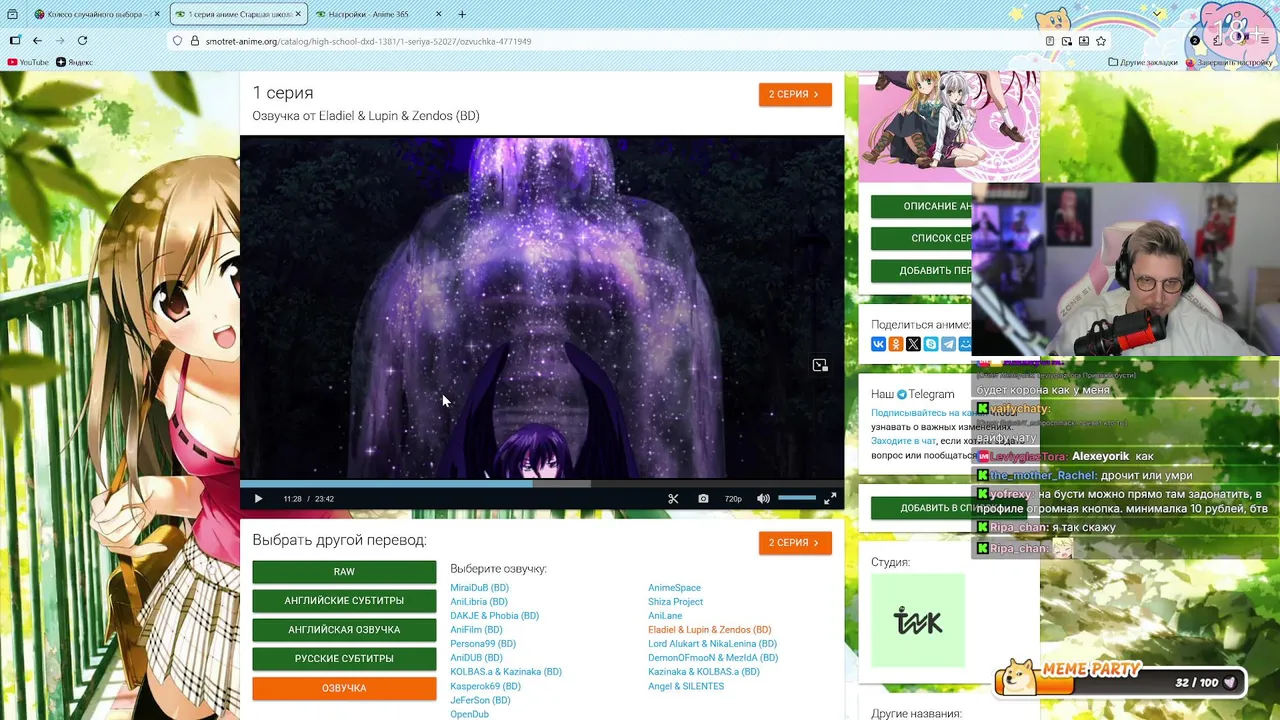Open the Описание аниме button
The height and width of the screenshot is (720, 1280).
click(921, 206)
